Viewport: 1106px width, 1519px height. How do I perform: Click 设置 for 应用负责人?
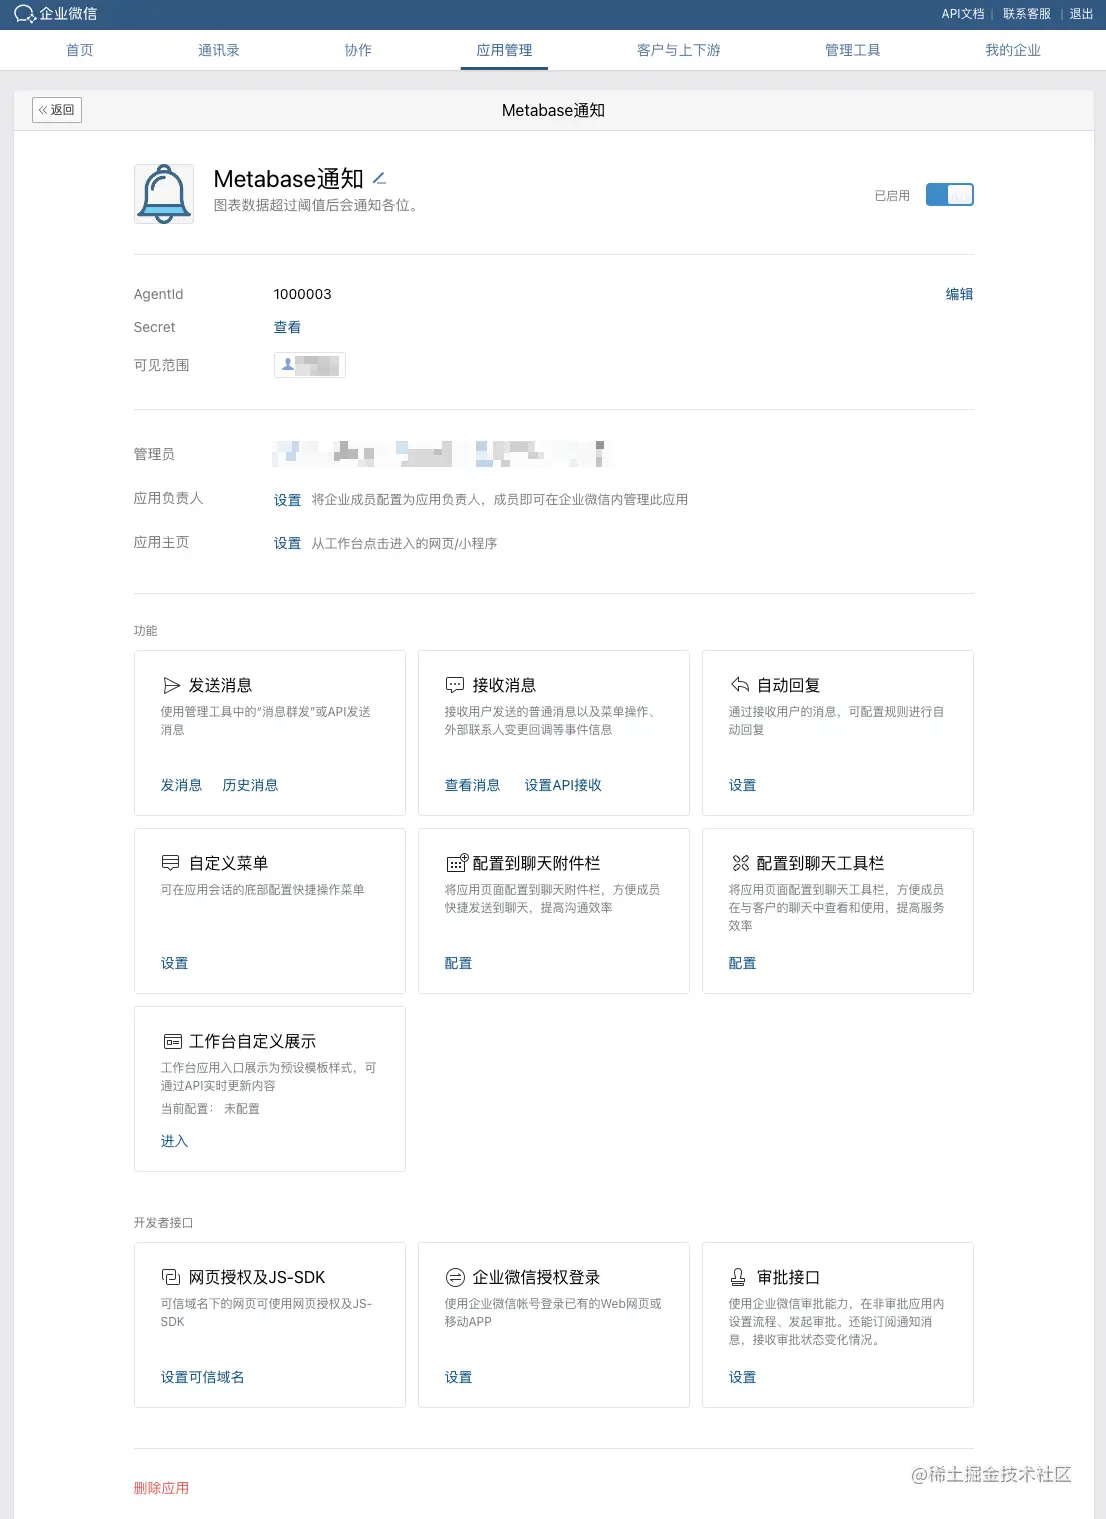point(287,500)
